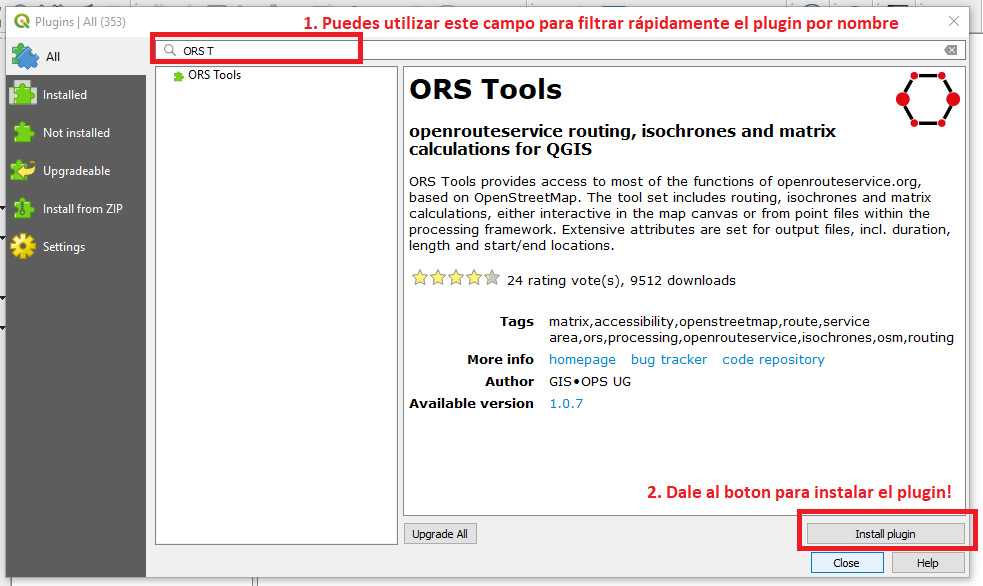
Task: Select the All plugins tab
Action: [76, 56]
